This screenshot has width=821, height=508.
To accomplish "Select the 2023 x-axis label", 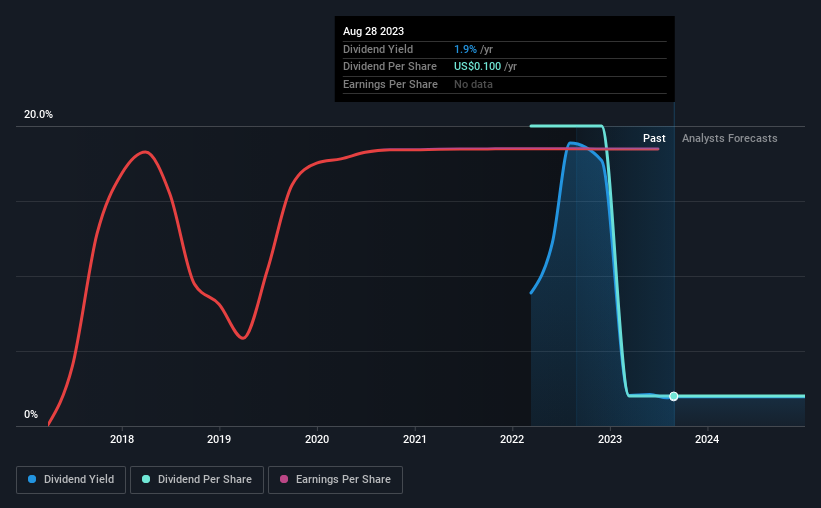I will 610,439.
